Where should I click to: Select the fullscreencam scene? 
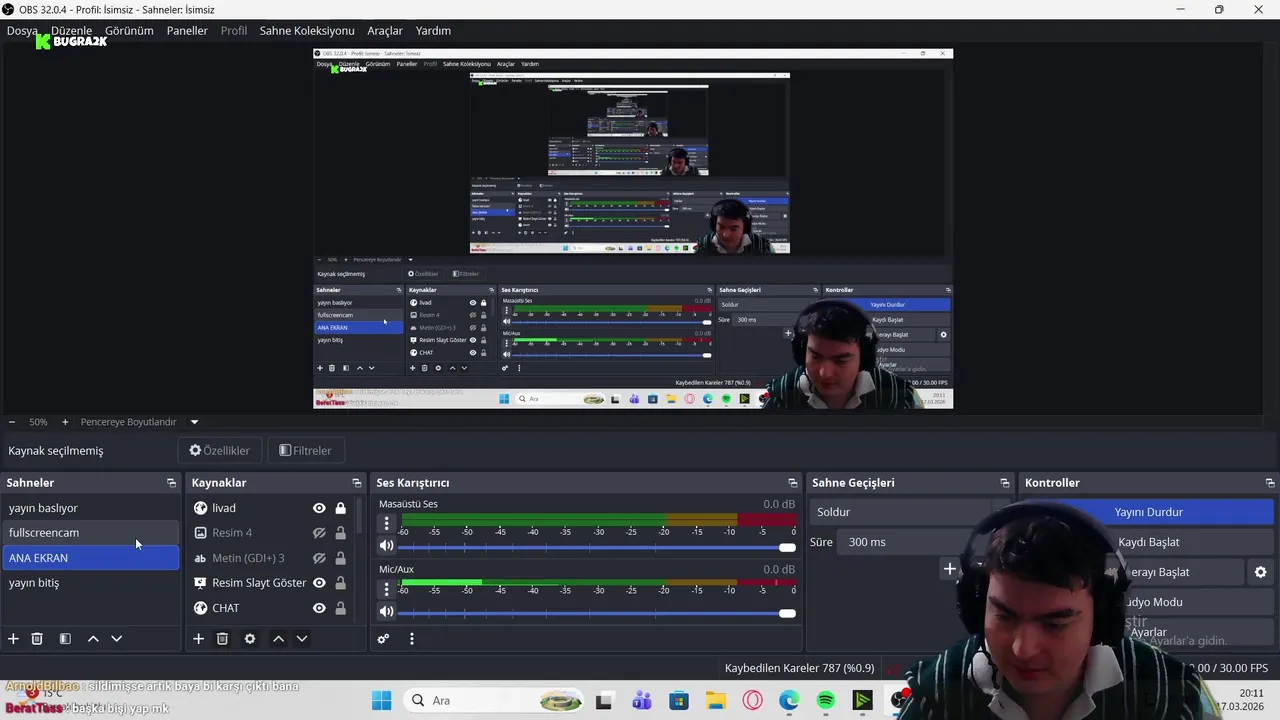pos(90,533)
